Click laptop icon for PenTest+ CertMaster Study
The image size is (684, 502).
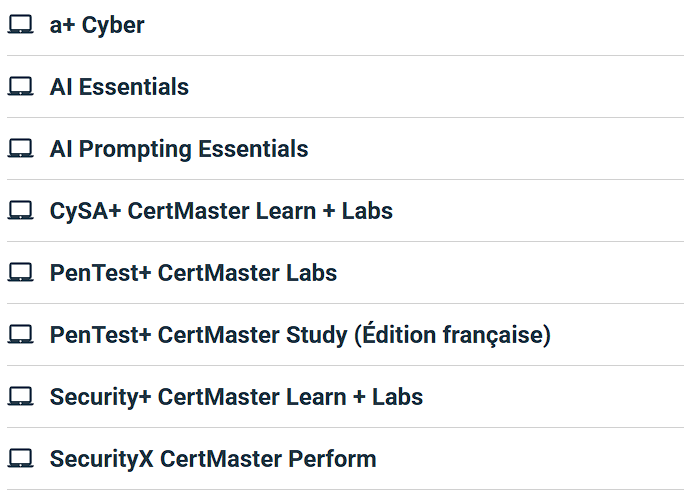pyautogui.click(x=20, y=335)
